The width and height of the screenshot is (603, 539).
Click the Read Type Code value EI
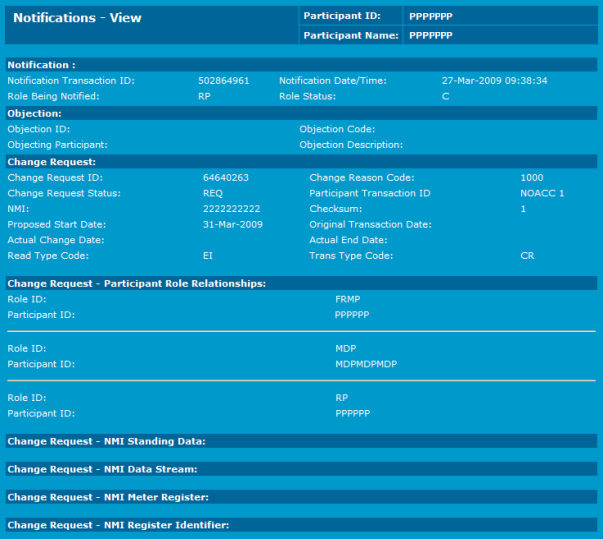click(207, 257)
